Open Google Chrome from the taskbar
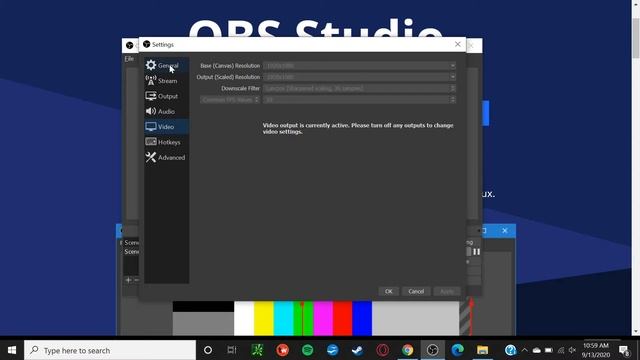 click(x=407, y=350)
